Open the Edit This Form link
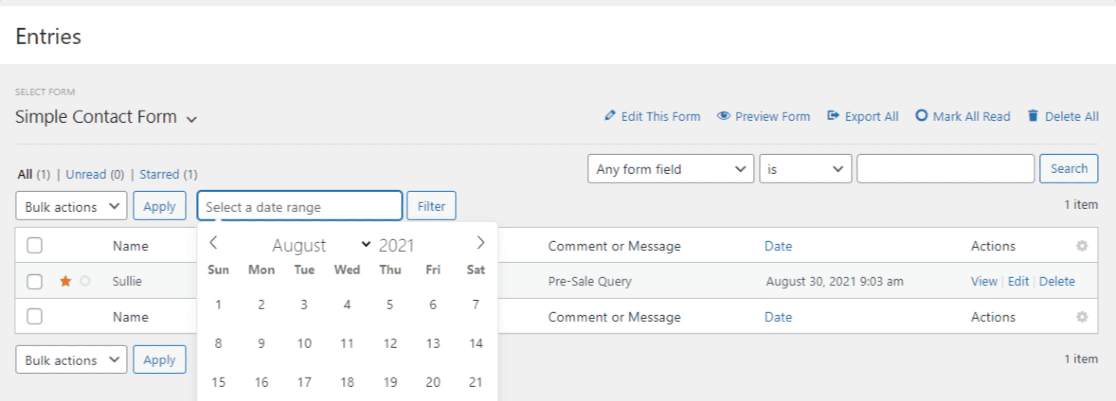The height and width of the screenshot is (401, 1116). click(x=652, y=116)
